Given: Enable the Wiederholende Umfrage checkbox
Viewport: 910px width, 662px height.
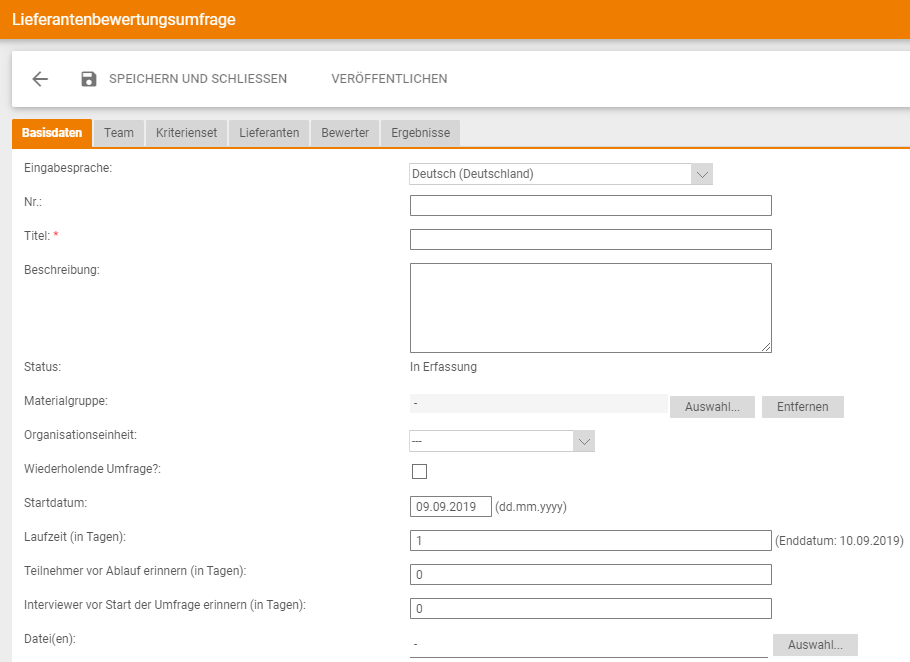Looking at the screenshot, I should click(x=419, y=472).
